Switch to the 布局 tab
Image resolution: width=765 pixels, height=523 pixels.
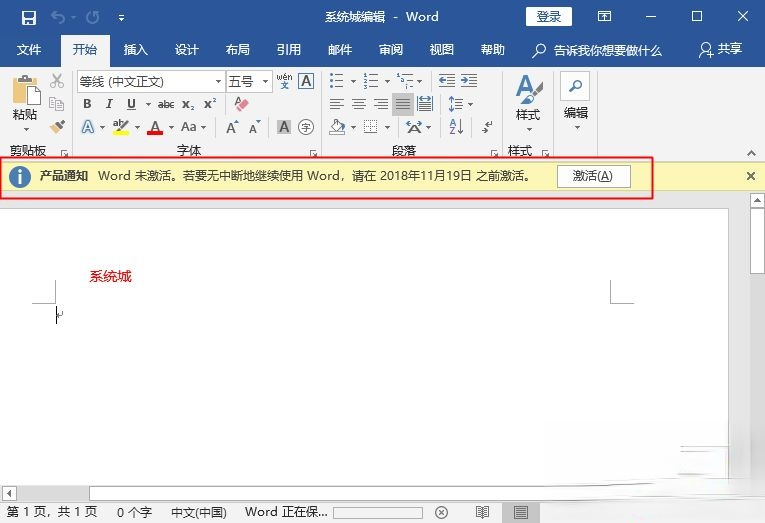pos(238,50)
